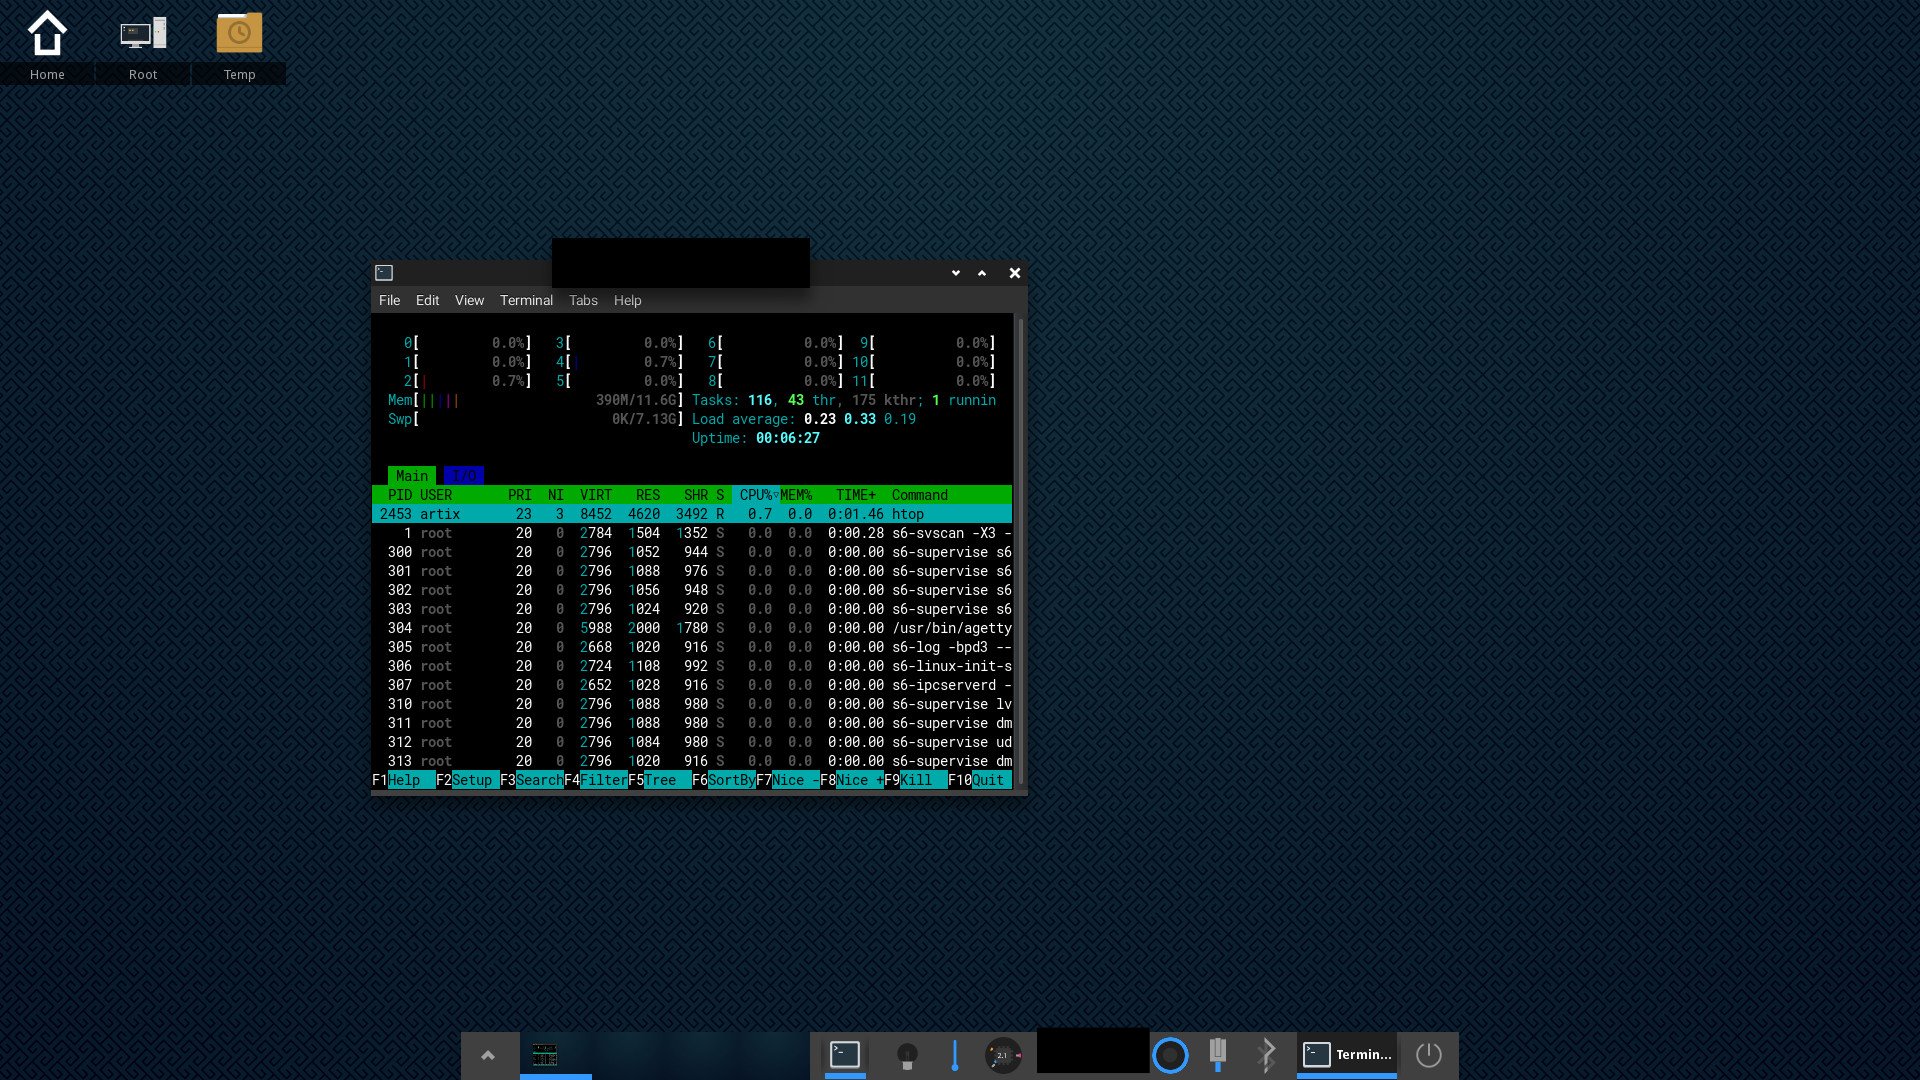Click F4 Filter in htop footer
This screenshot has height=1080, width=1920.
[595, 781]
